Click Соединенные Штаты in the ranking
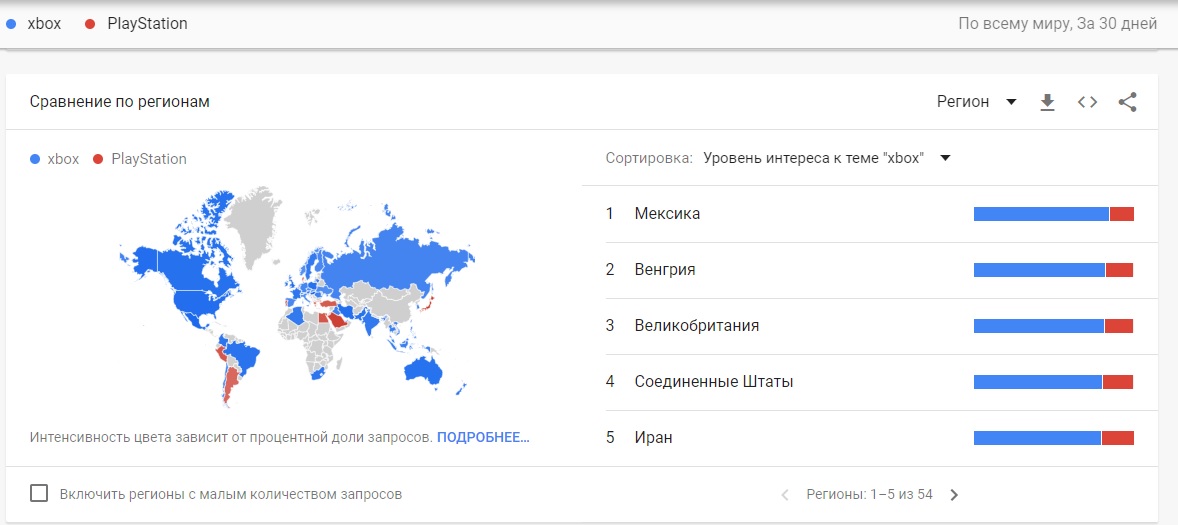The image size is (1178, 525). coord(713,382)
